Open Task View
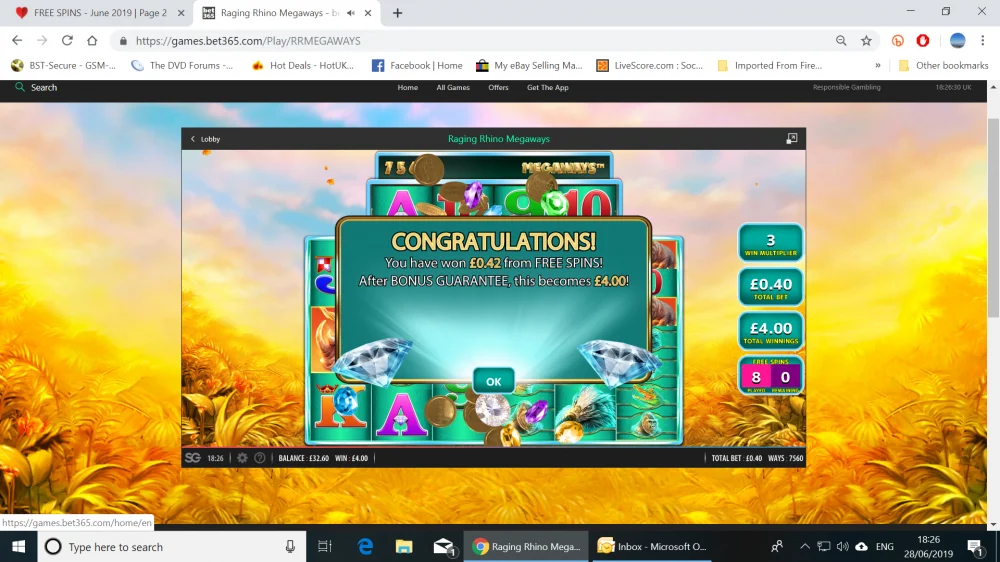 tap(325, 547)
